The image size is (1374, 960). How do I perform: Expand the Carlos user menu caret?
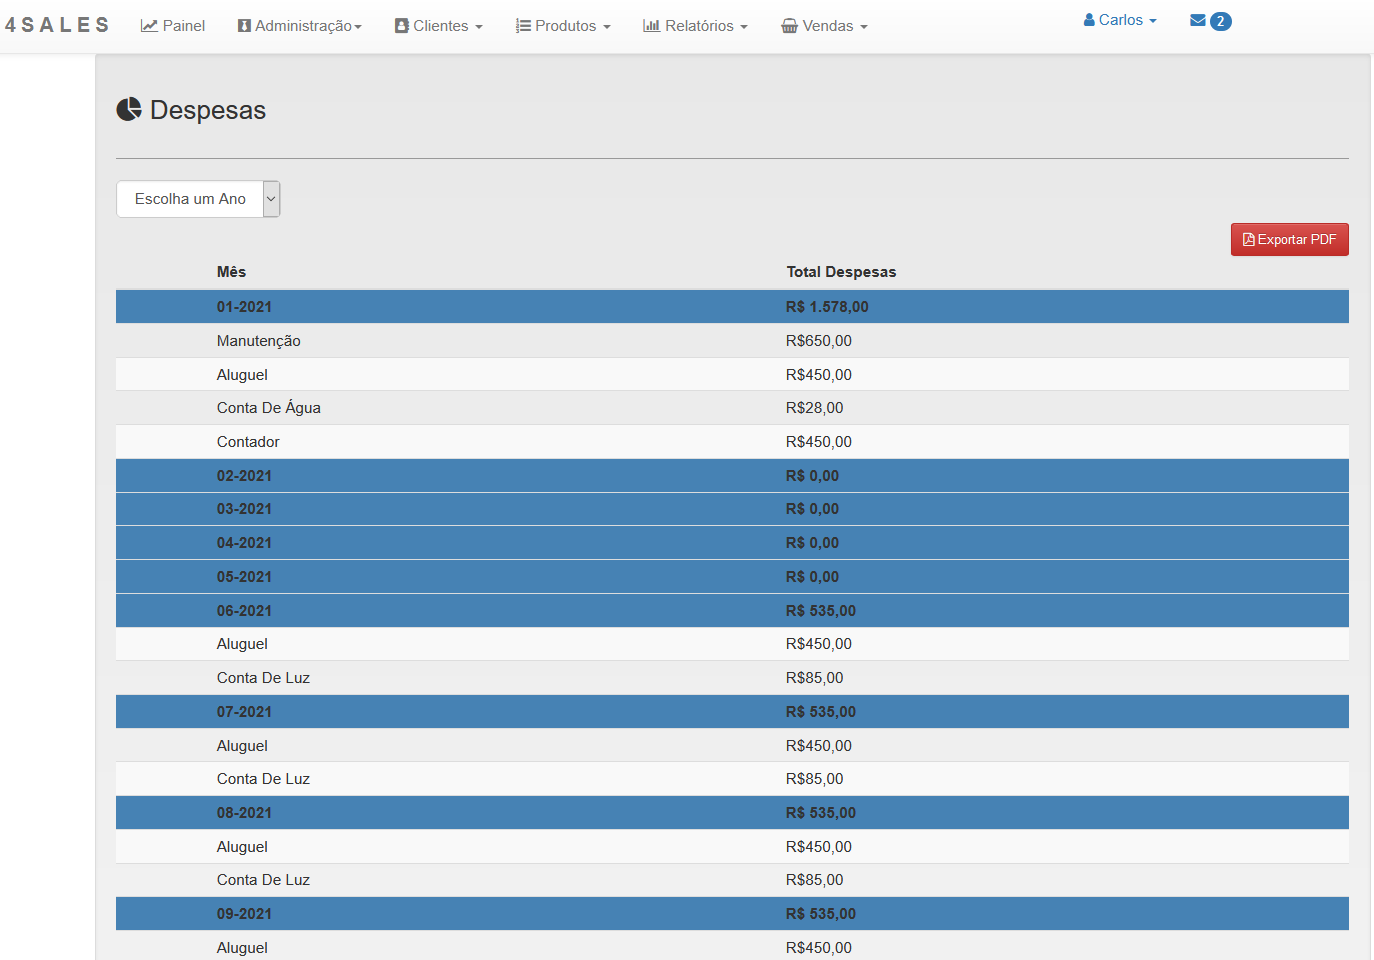pyautogui.click(x=1153, y=21)
